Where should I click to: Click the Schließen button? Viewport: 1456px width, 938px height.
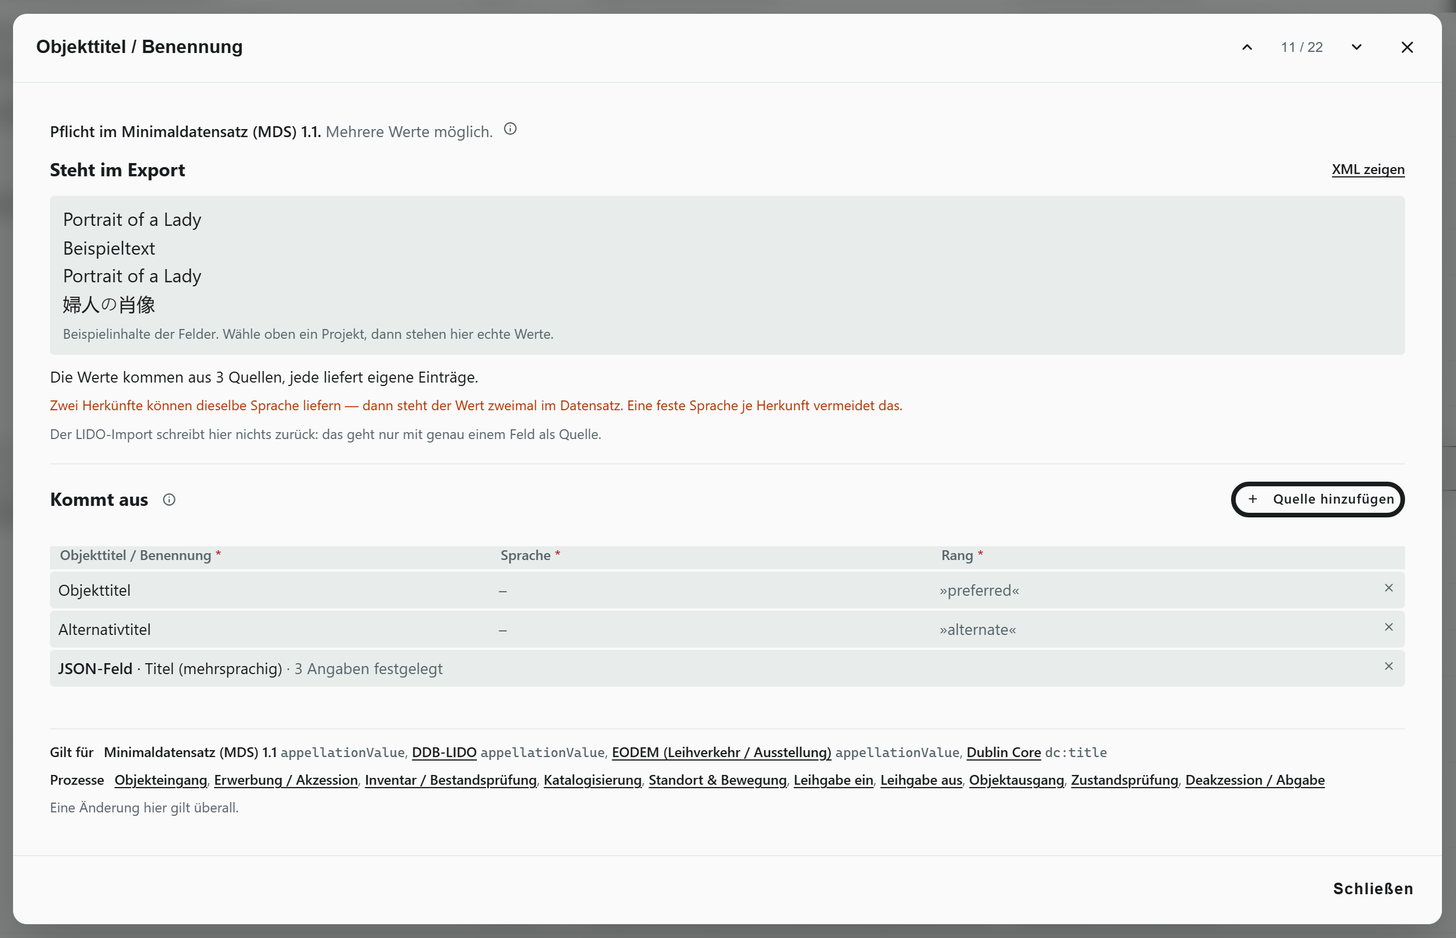click(x=1373, y=889)
